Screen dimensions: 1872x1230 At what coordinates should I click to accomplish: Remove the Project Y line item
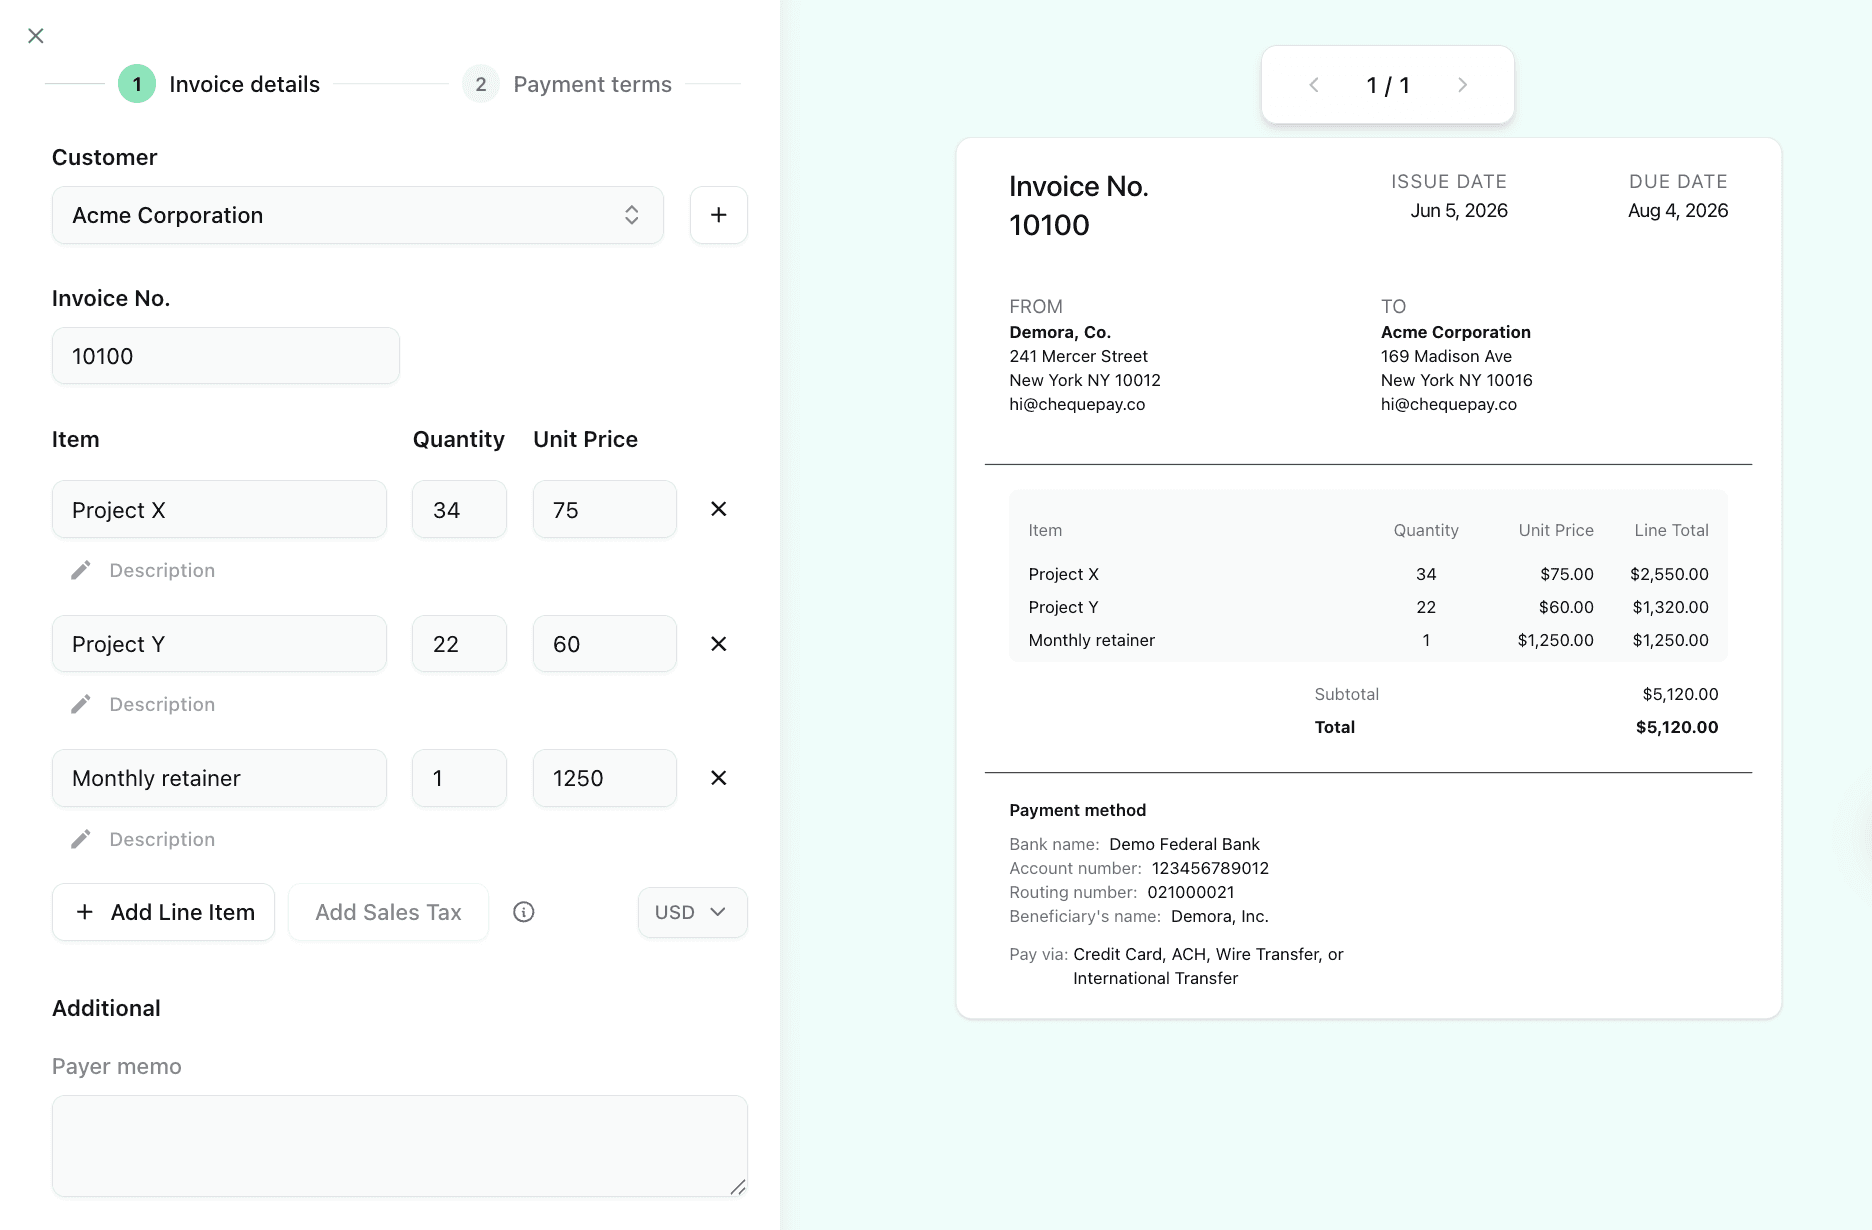point(718,644)
